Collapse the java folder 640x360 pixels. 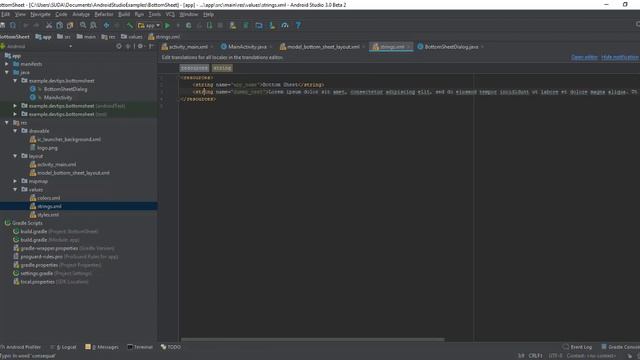point(7,72)
